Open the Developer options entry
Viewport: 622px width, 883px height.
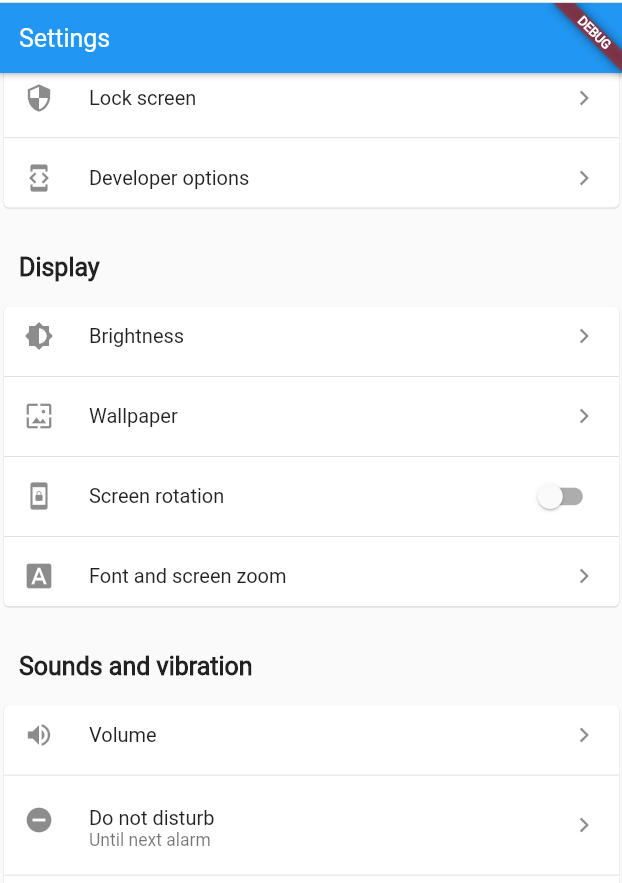(x=300, y=178)
